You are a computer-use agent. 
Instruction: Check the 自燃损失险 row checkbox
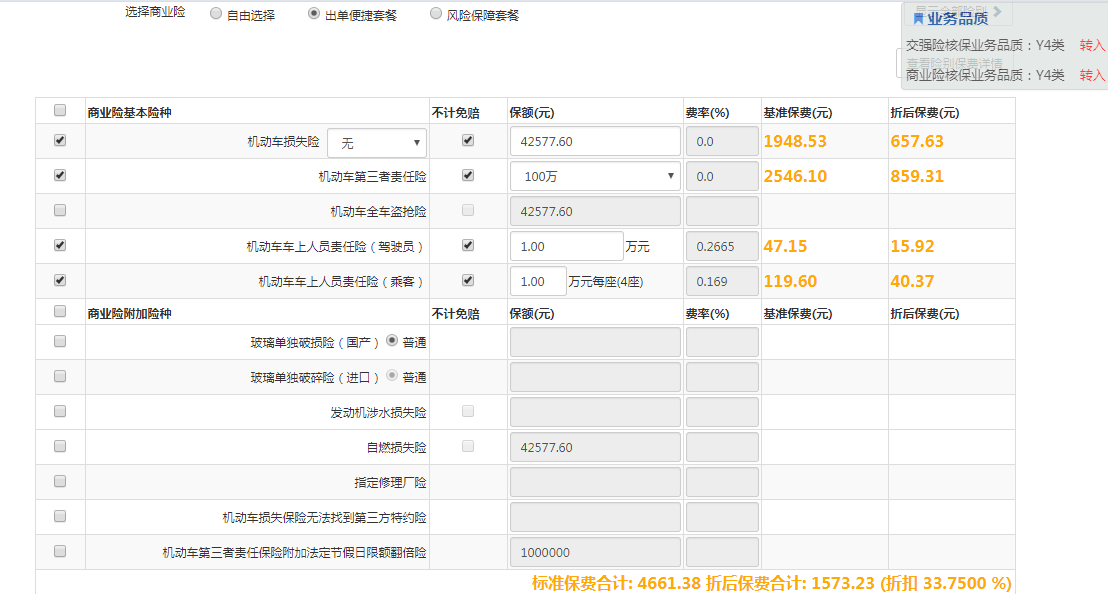click(x=60, y=446)
